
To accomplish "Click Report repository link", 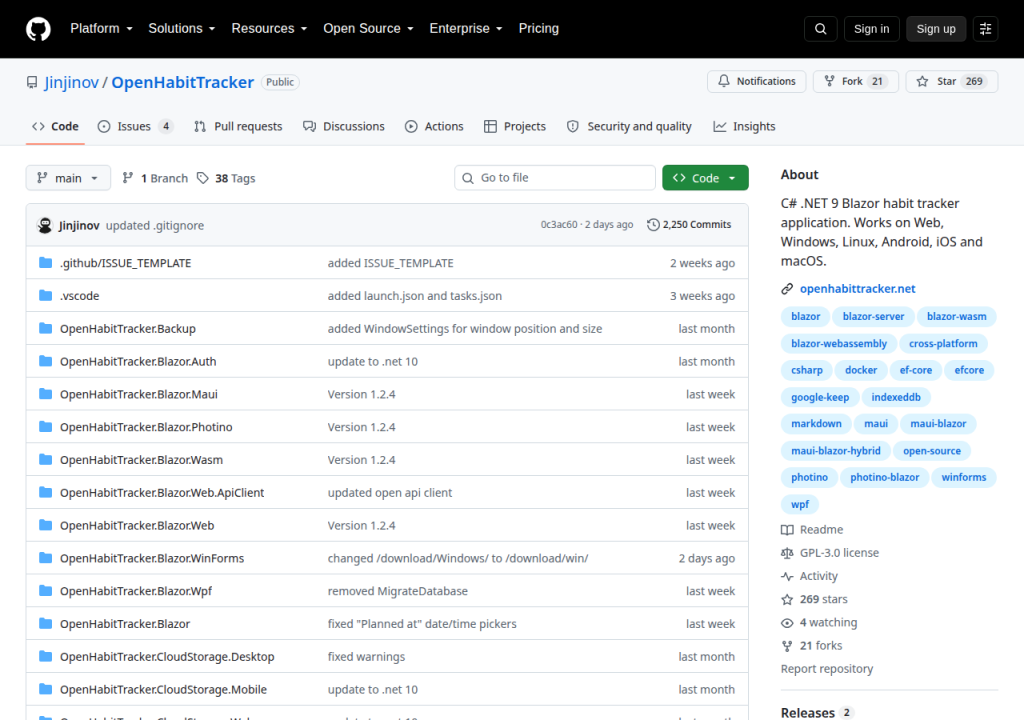I will [x=827, y=669].
